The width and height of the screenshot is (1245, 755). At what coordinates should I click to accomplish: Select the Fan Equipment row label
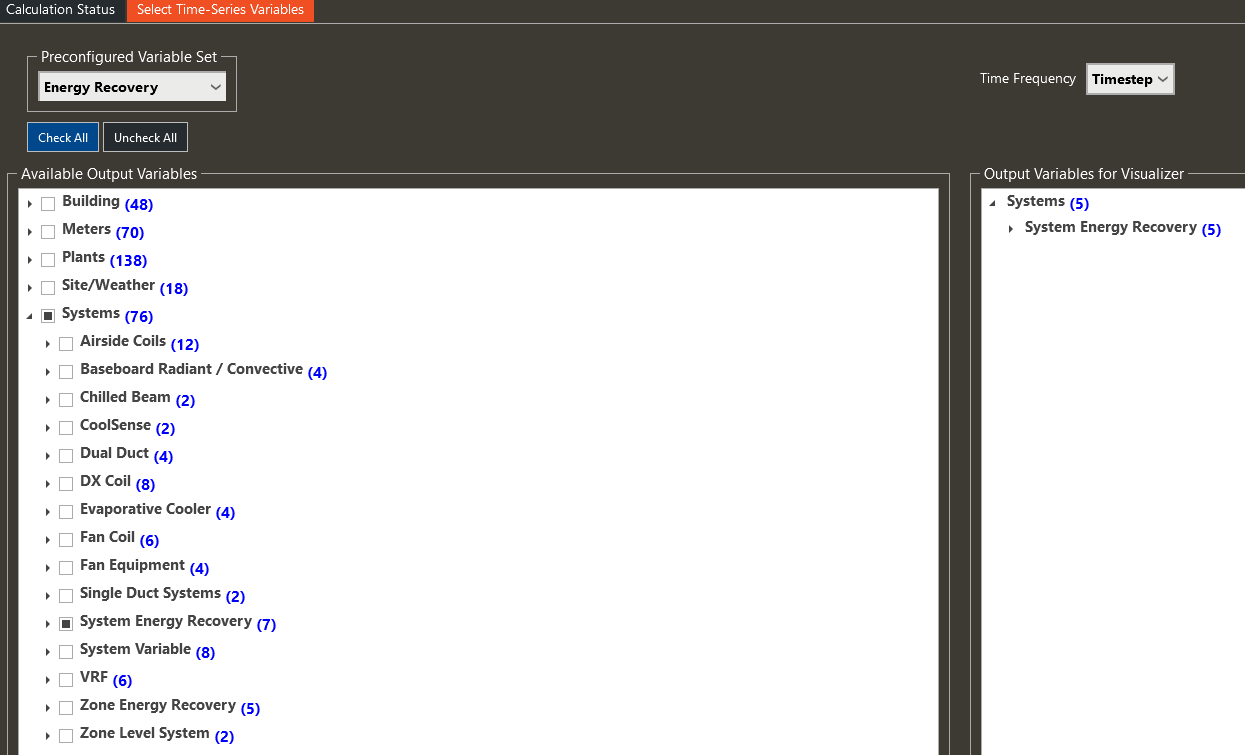(132, 565)
